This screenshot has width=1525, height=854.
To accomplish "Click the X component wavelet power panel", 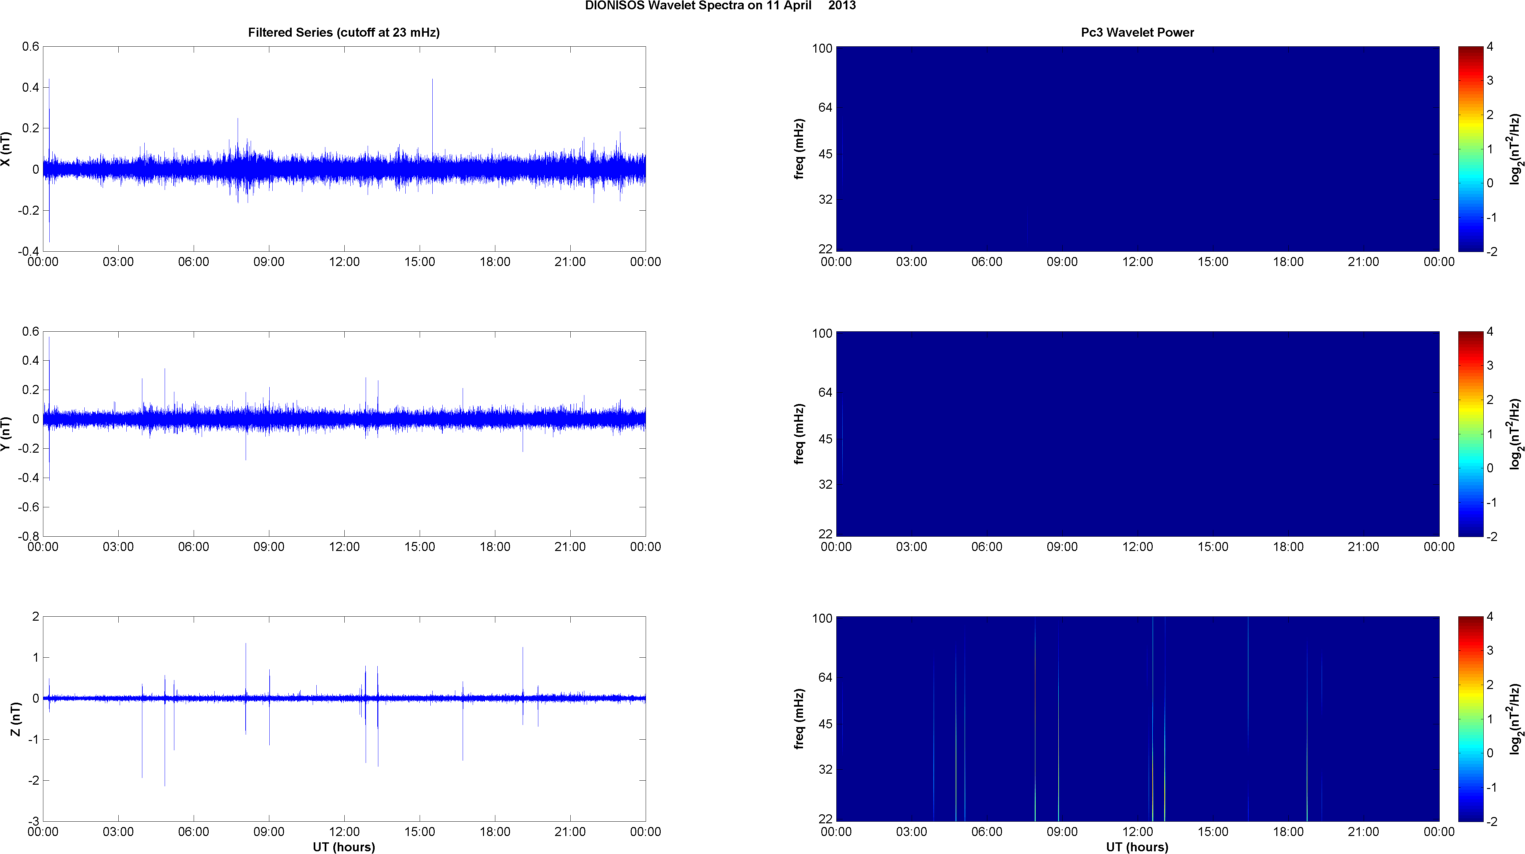I will click(x=1137, y=149).
